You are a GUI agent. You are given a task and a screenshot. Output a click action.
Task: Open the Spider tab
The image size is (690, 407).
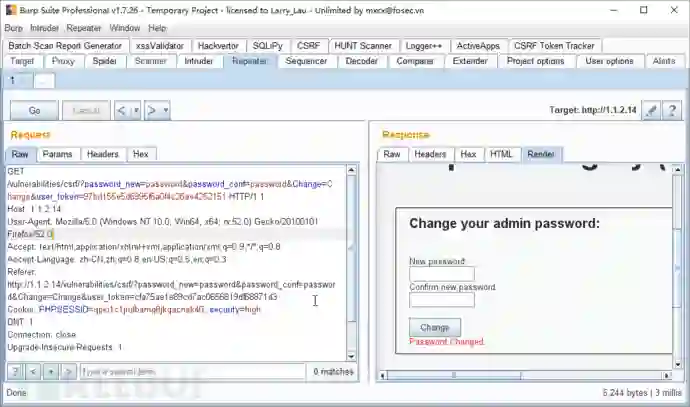pyautogui.click(x=104, y=61)
